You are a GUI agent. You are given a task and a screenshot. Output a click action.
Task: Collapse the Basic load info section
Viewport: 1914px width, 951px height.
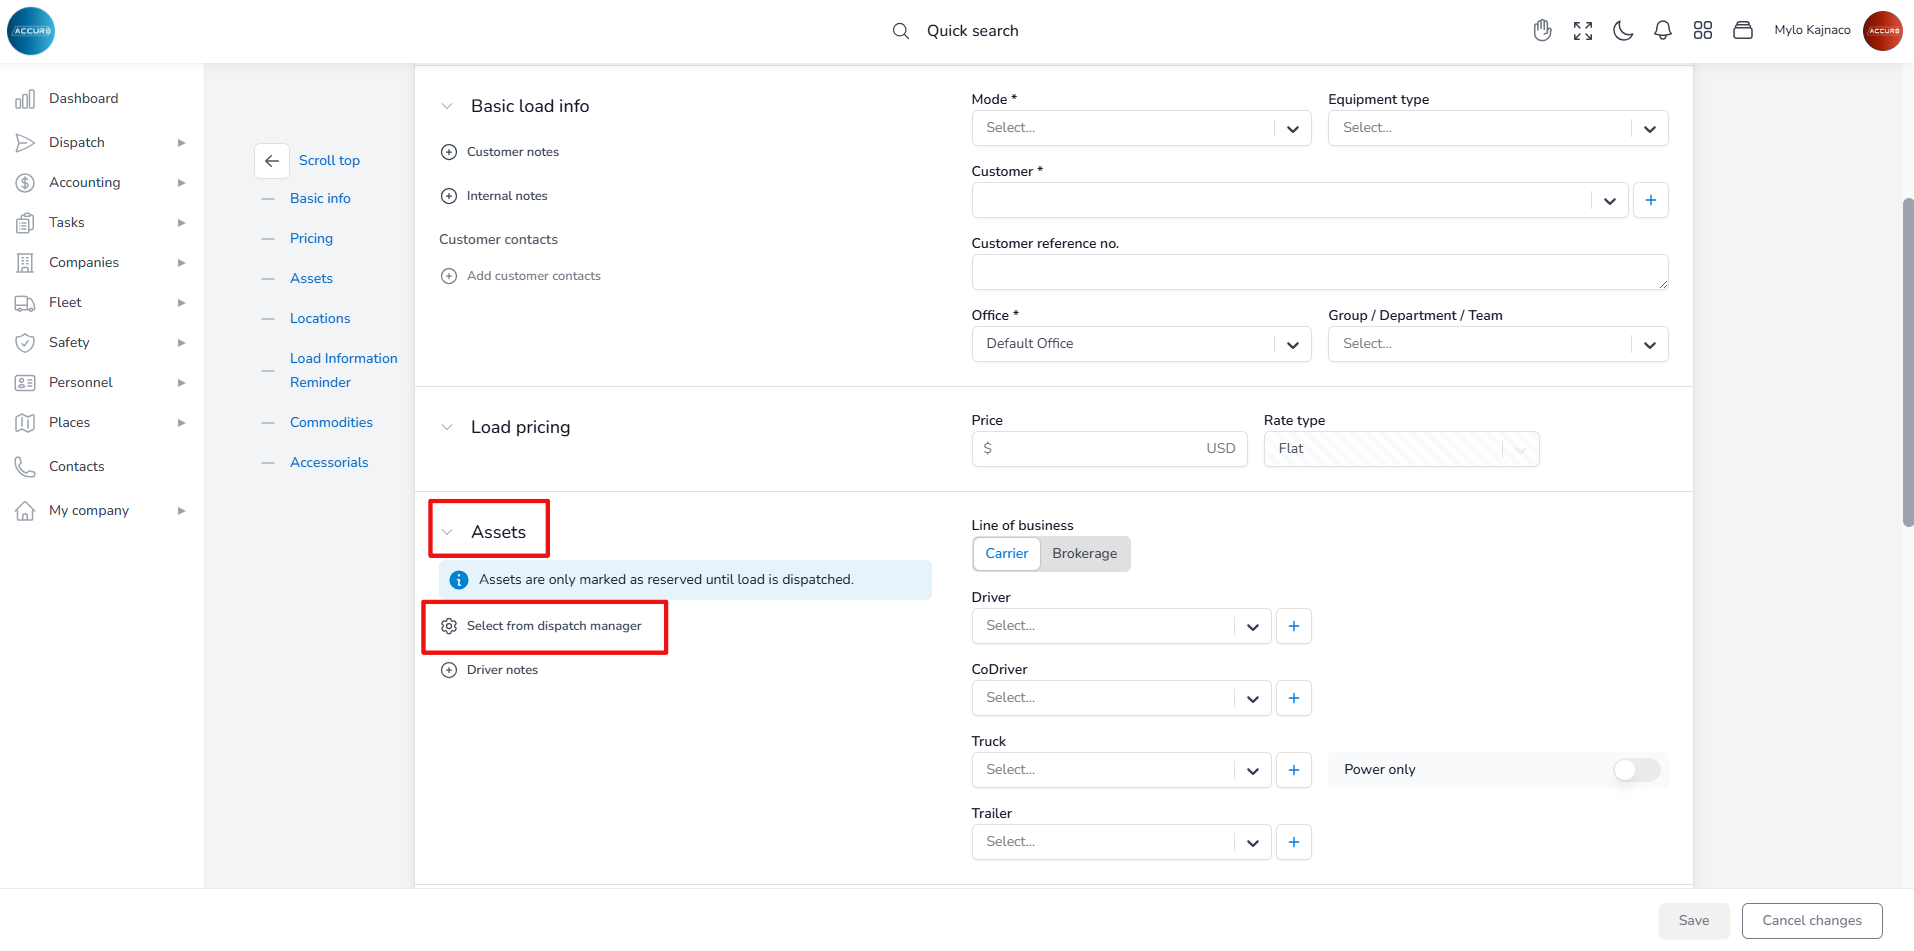[x=447, y=106]
